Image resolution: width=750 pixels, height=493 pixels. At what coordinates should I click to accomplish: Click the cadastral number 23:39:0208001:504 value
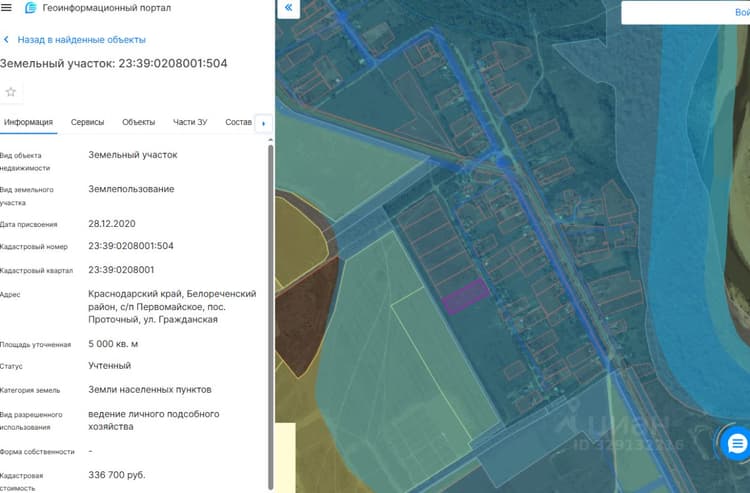pos(131,246)
